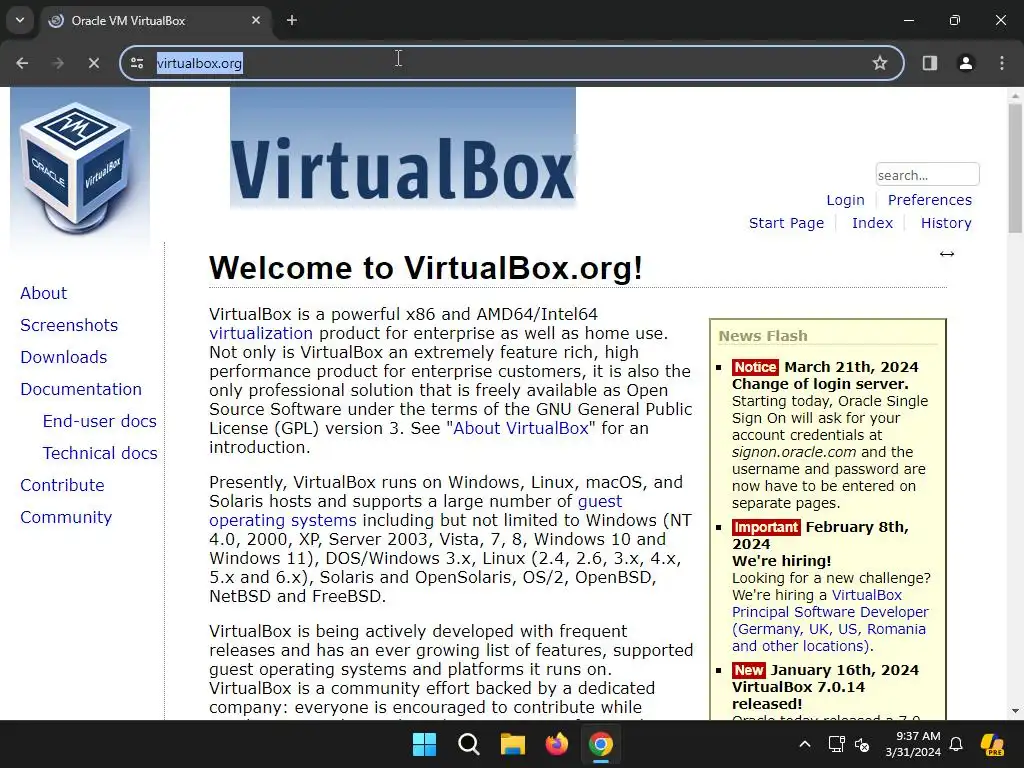Open the notifications bell icon
Viewport: 1024px width, 768px height.
pyautogui.click(x=956, y=744)
